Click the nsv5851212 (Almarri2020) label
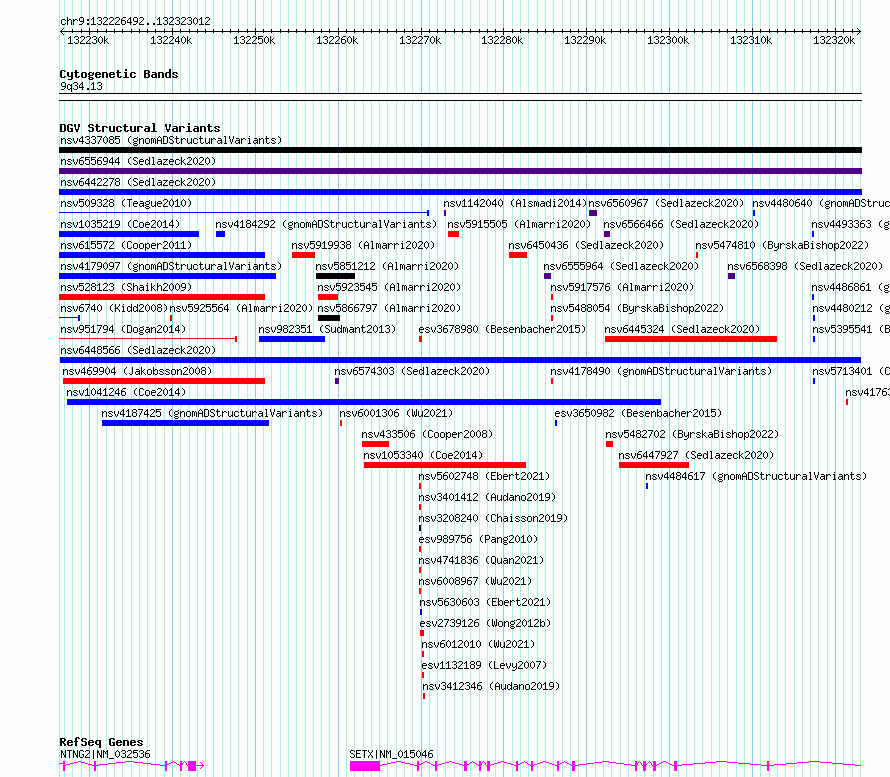Image resolution: width=890 pixels, height=777 pixels. pyautogui.click(x=387, y=266)
